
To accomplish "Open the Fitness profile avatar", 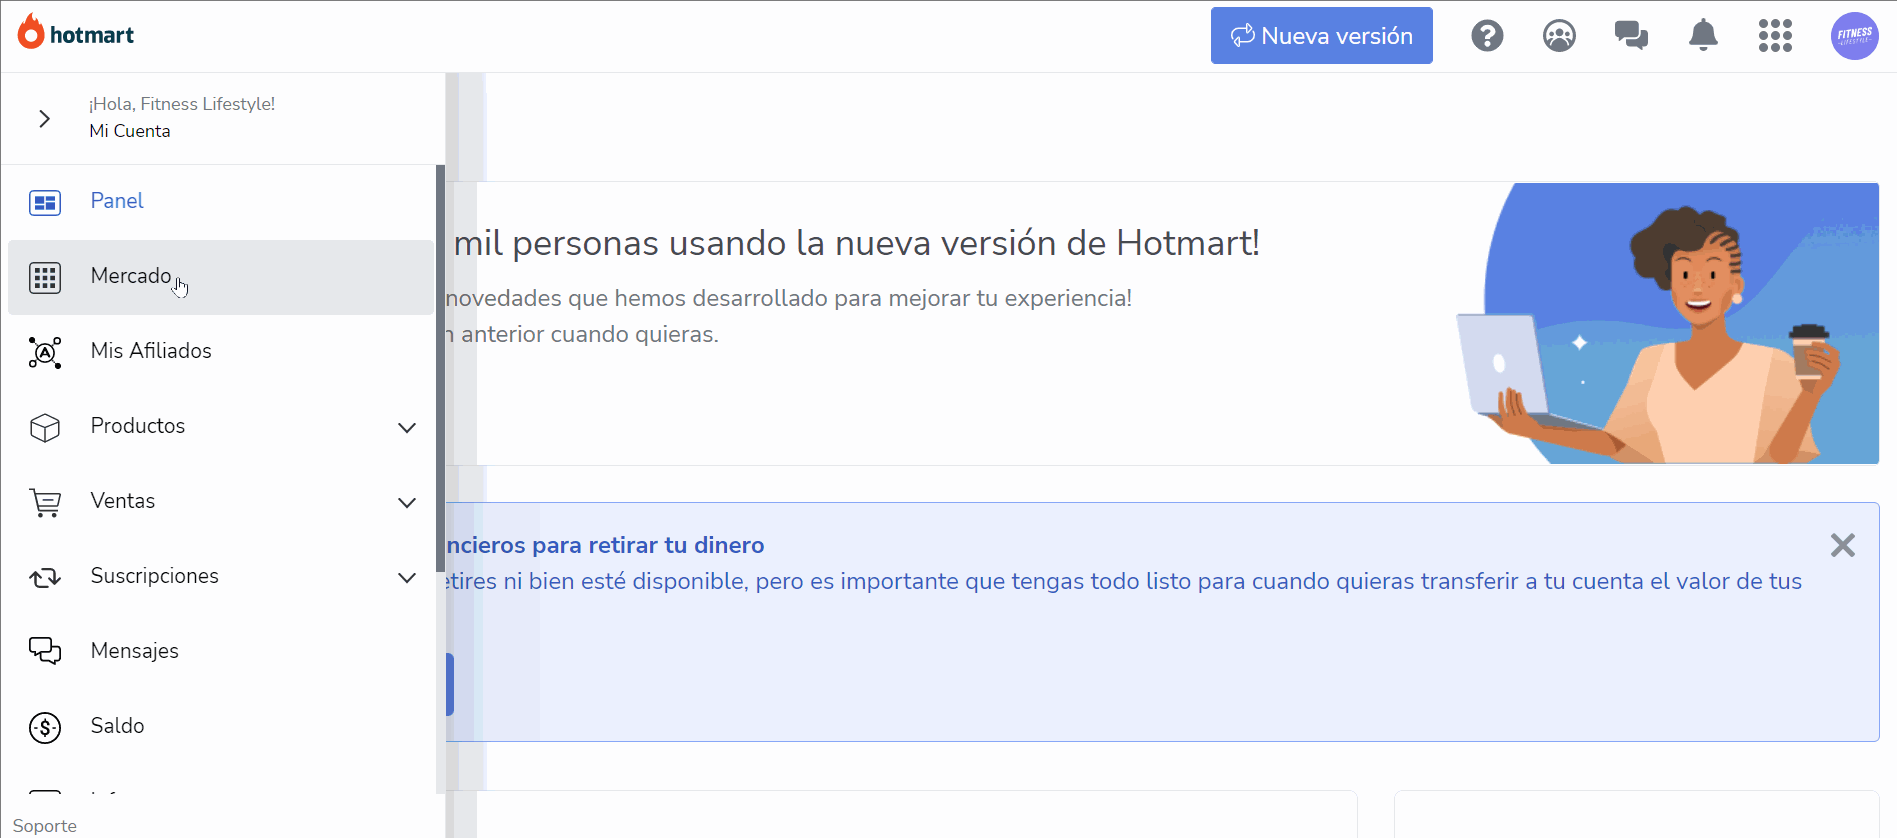I will [x=1854, y=36].
